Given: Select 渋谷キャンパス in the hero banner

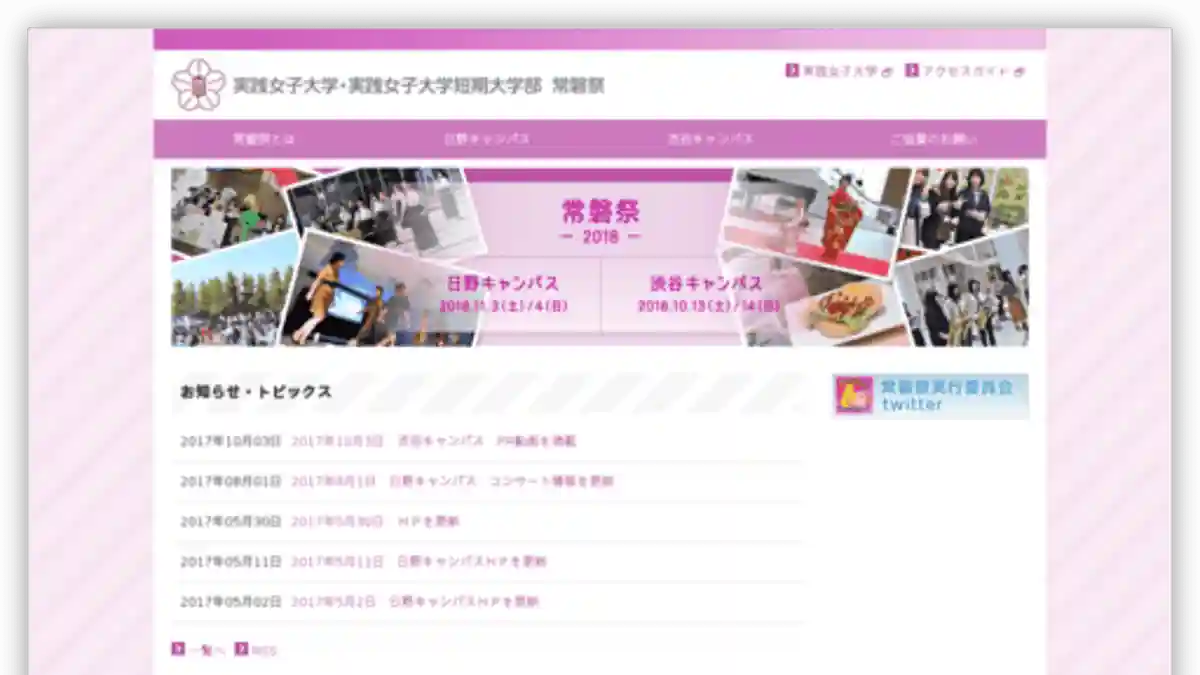Looking at the screenshot, I should click(x=706, y=293).
